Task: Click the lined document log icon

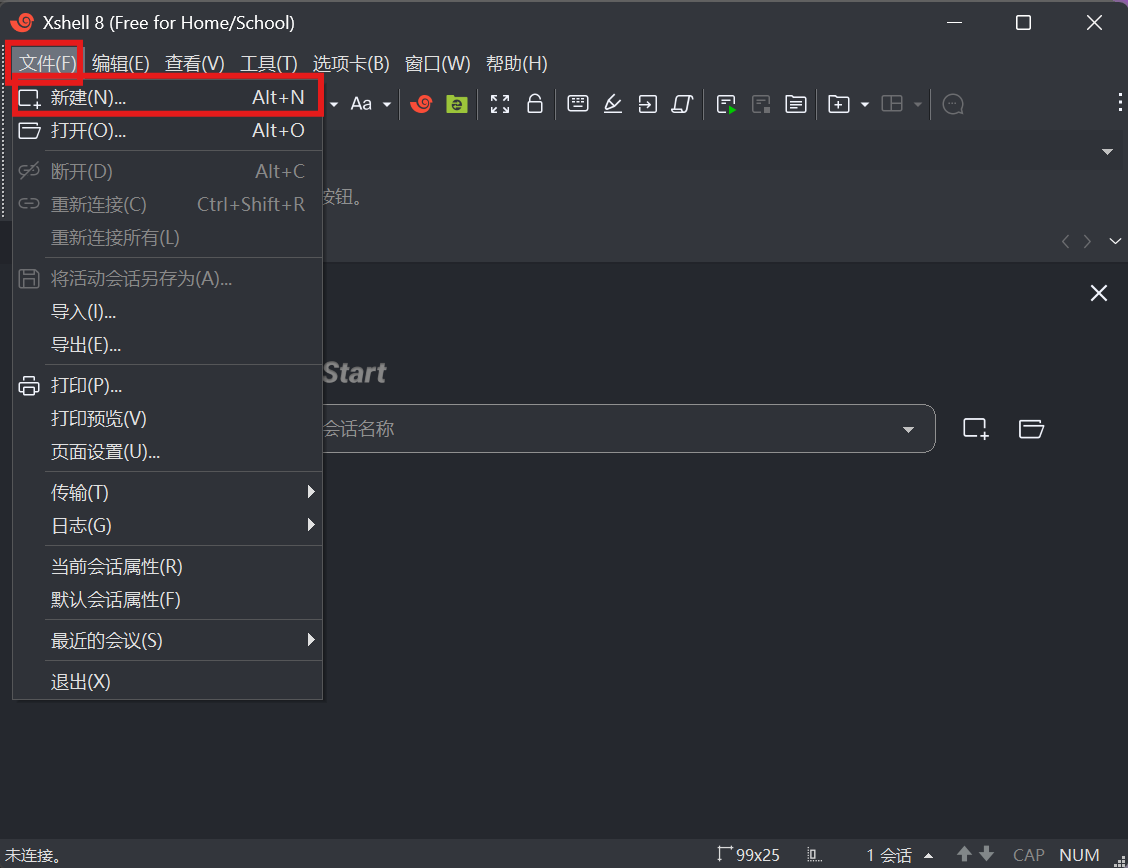Action: (x=796, y=104)
